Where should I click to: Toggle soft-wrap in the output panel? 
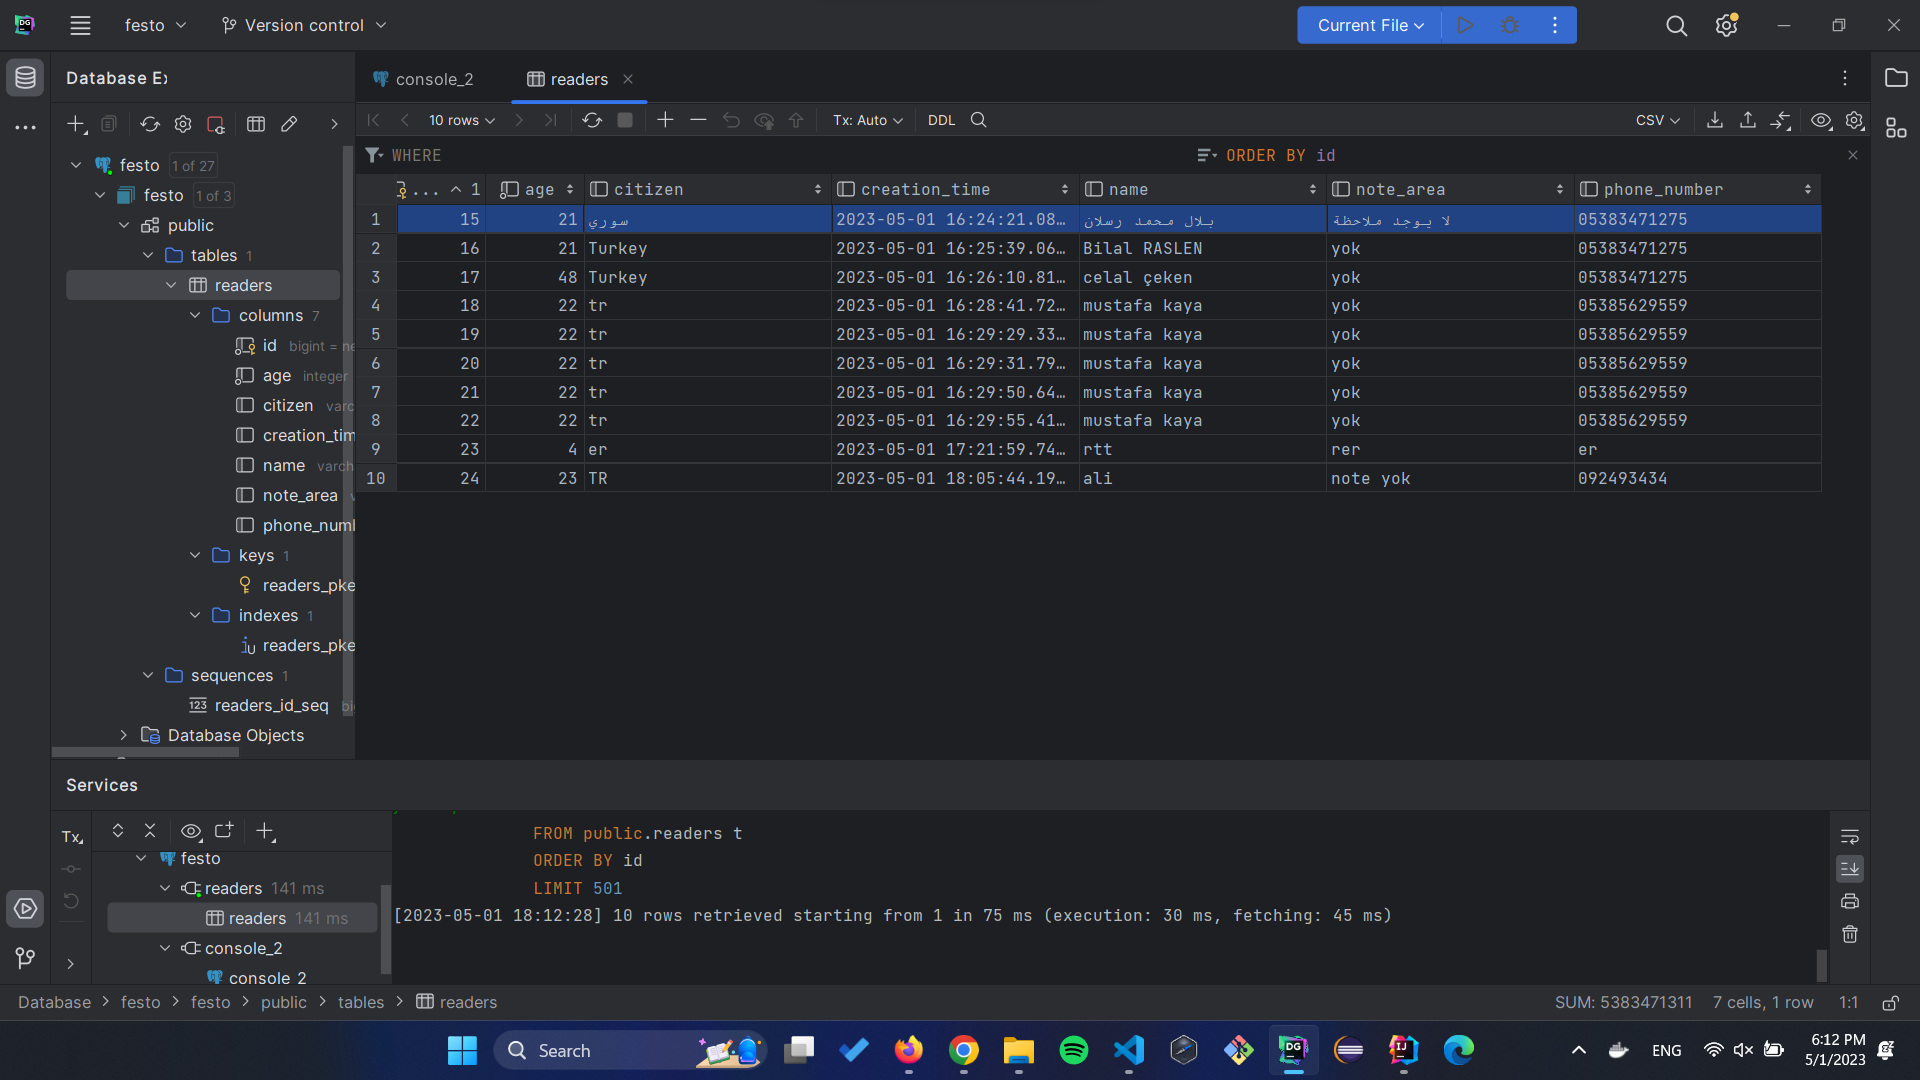(x=1850, y=836)
